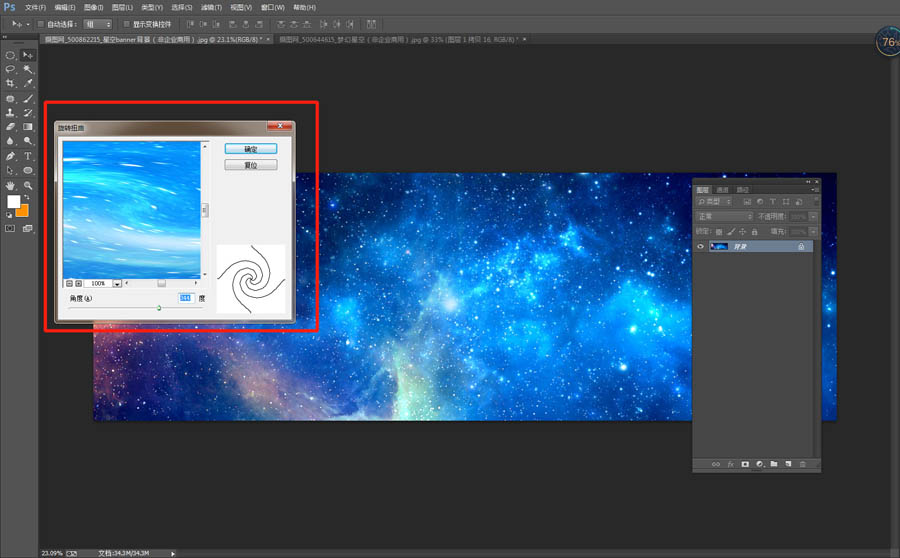Select the Move tool
This screenshot has width=900, height=558.
(28, 55)
